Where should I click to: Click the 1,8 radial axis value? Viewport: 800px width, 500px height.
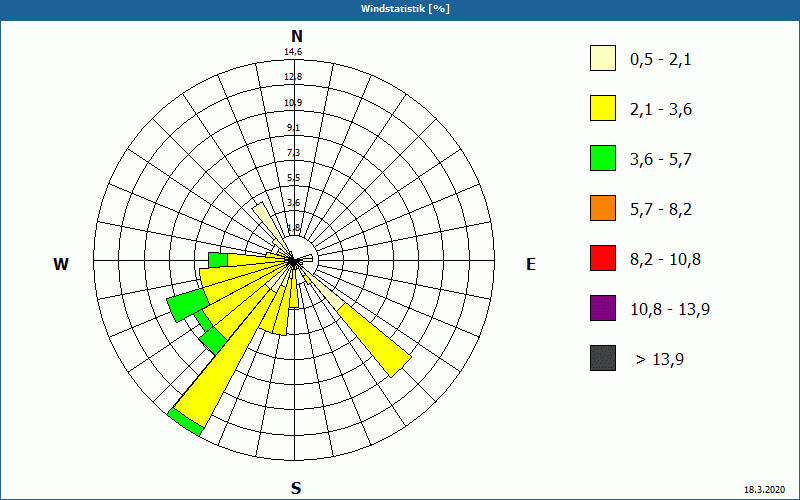click(293, 227)
